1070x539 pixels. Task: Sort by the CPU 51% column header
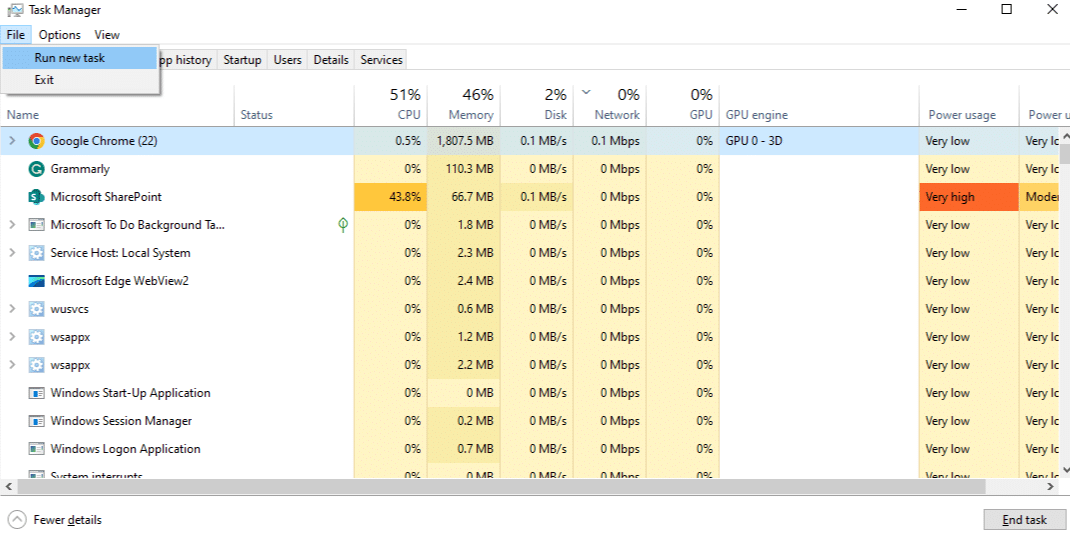pyautogui.click(x=391, y=106)
